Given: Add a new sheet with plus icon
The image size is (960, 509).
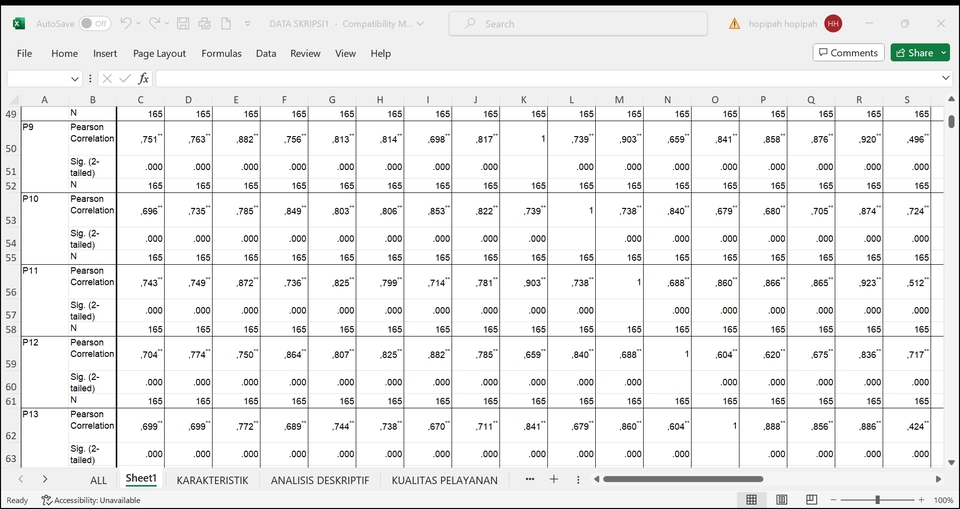Looking at the screenshot, I should (x=553, y=479).
